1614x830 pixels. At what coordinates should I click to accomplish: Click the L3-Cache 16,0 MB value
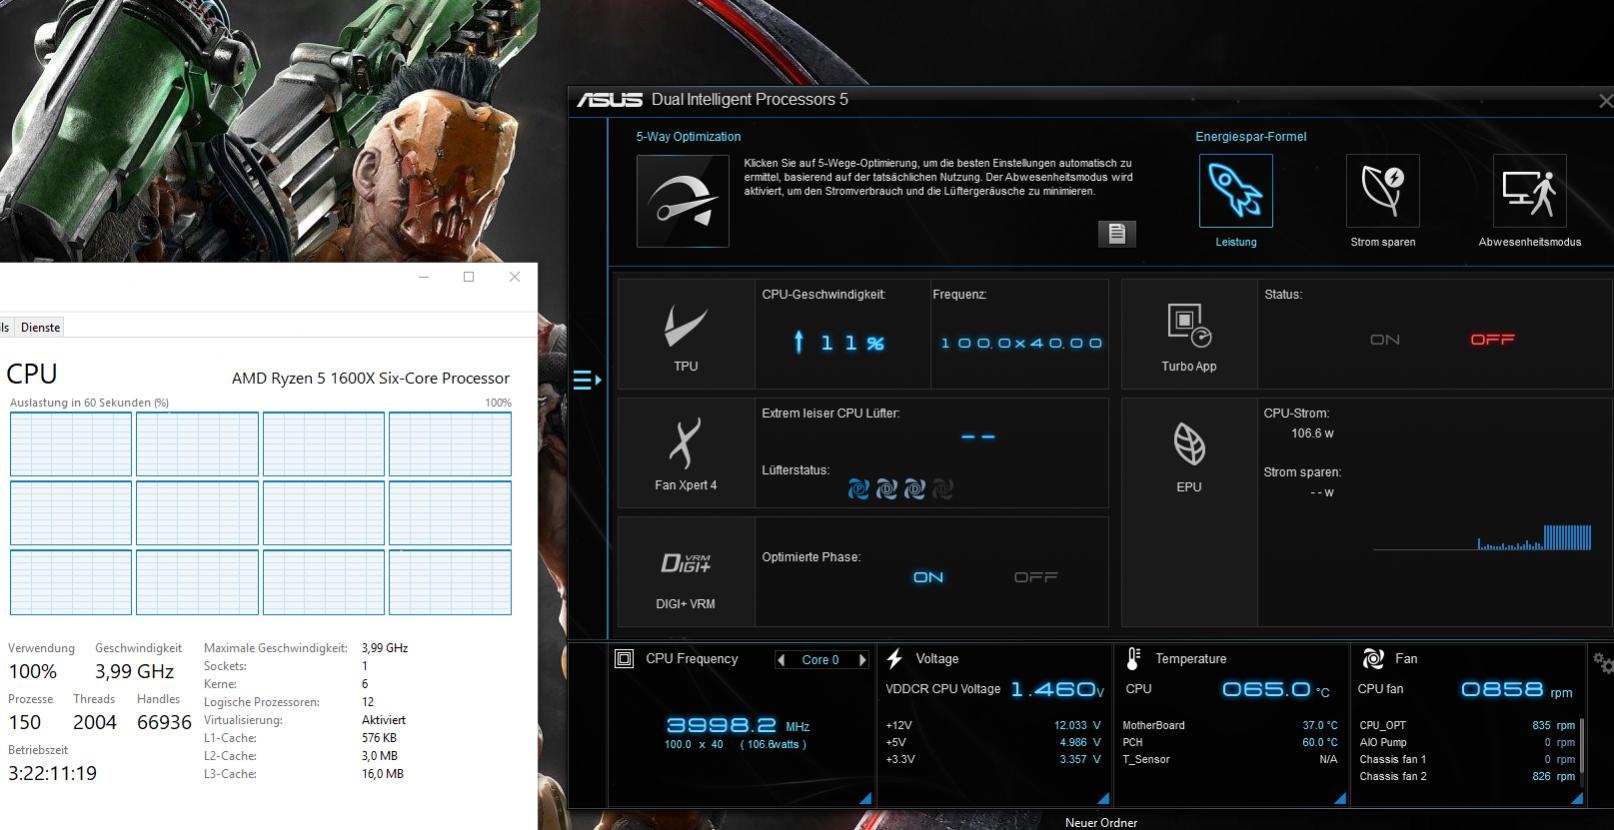coord(382,774)
